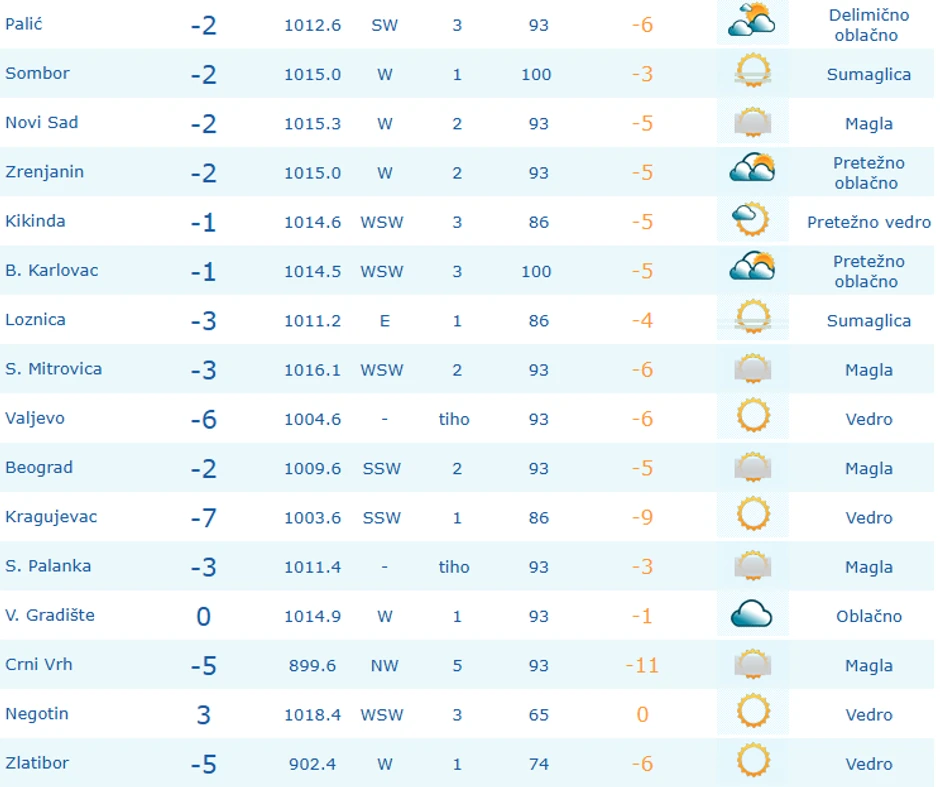Open the Palić station name
The image size is (940, 787).
pos(23,24)
